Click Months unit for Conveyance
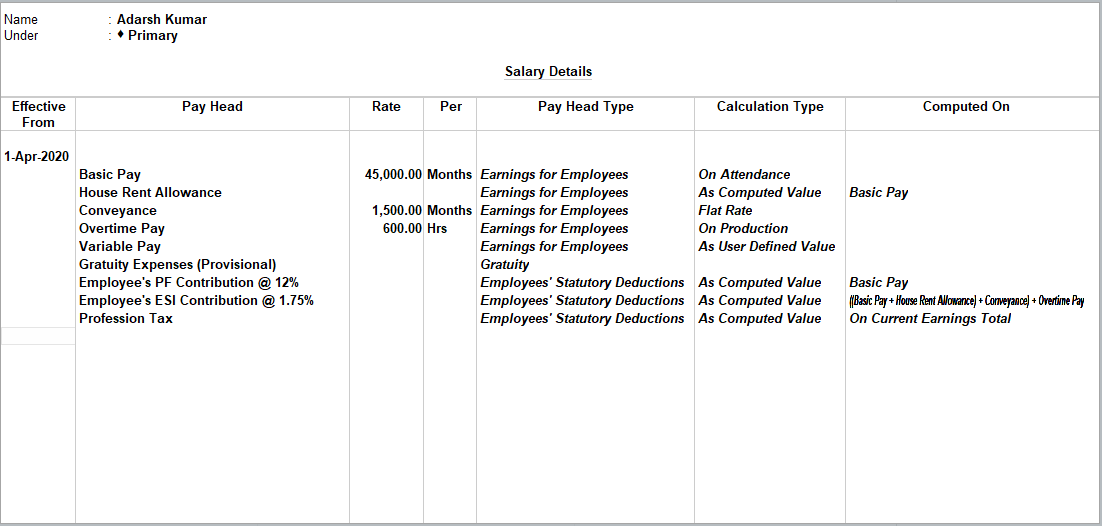 [x=449, y=210]
